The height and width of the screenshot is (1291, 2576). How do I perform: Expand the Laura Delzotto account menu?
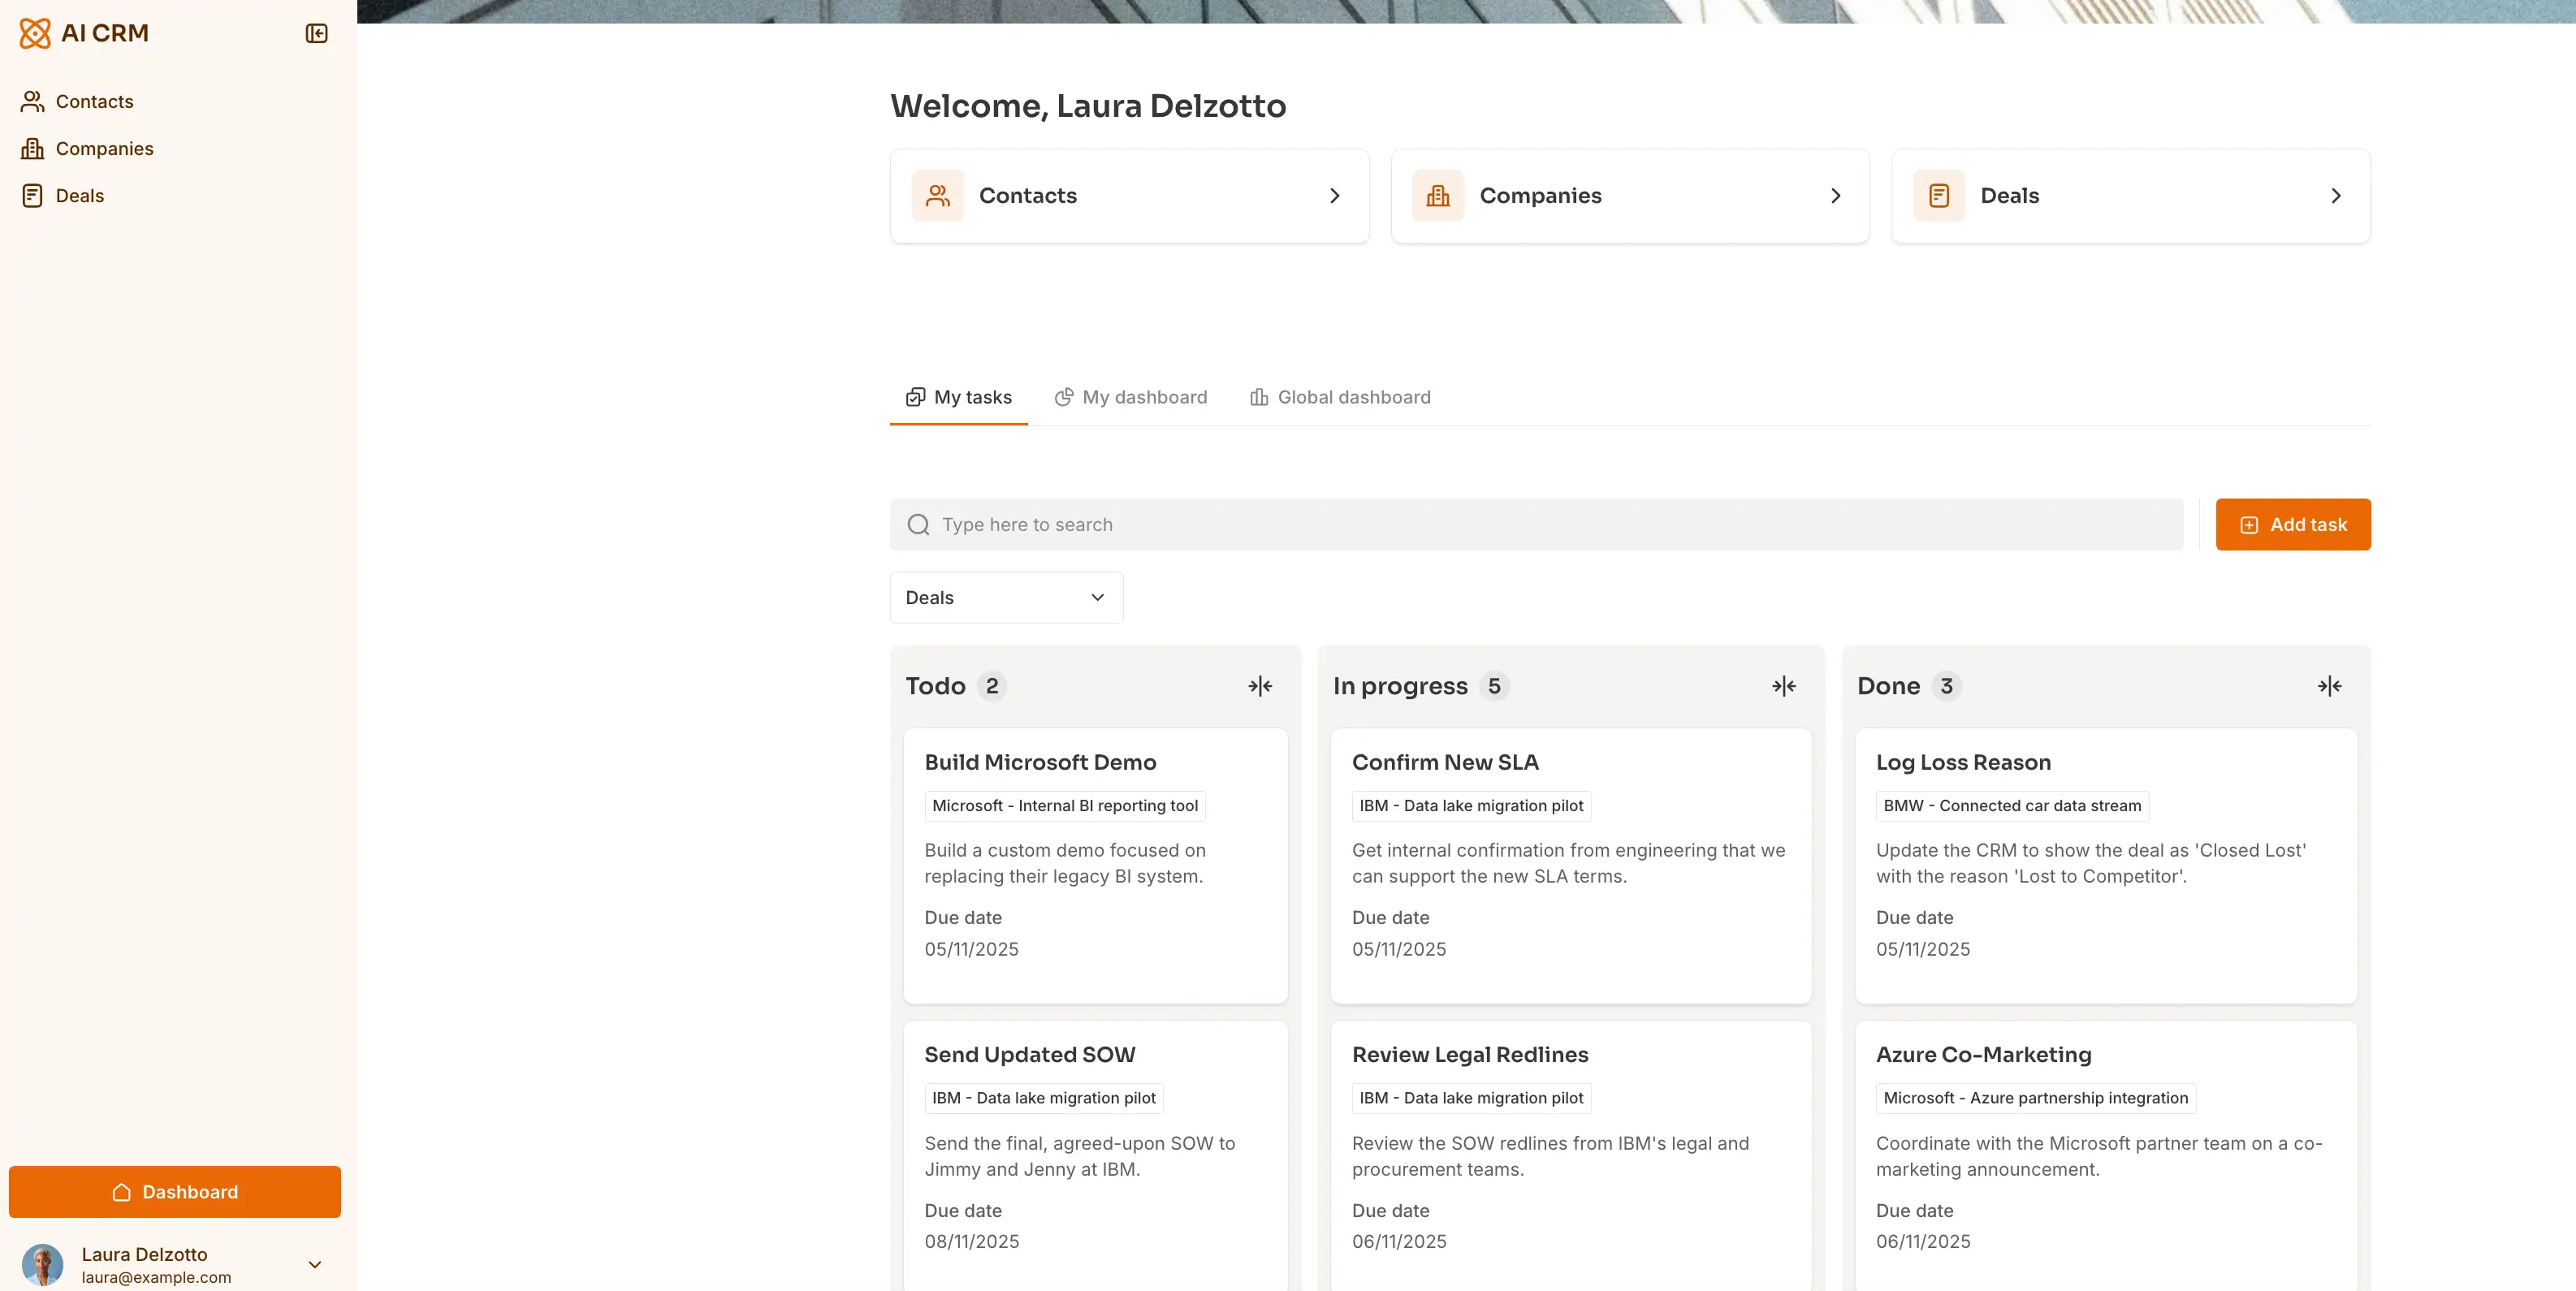click(x=315, y=1264)
